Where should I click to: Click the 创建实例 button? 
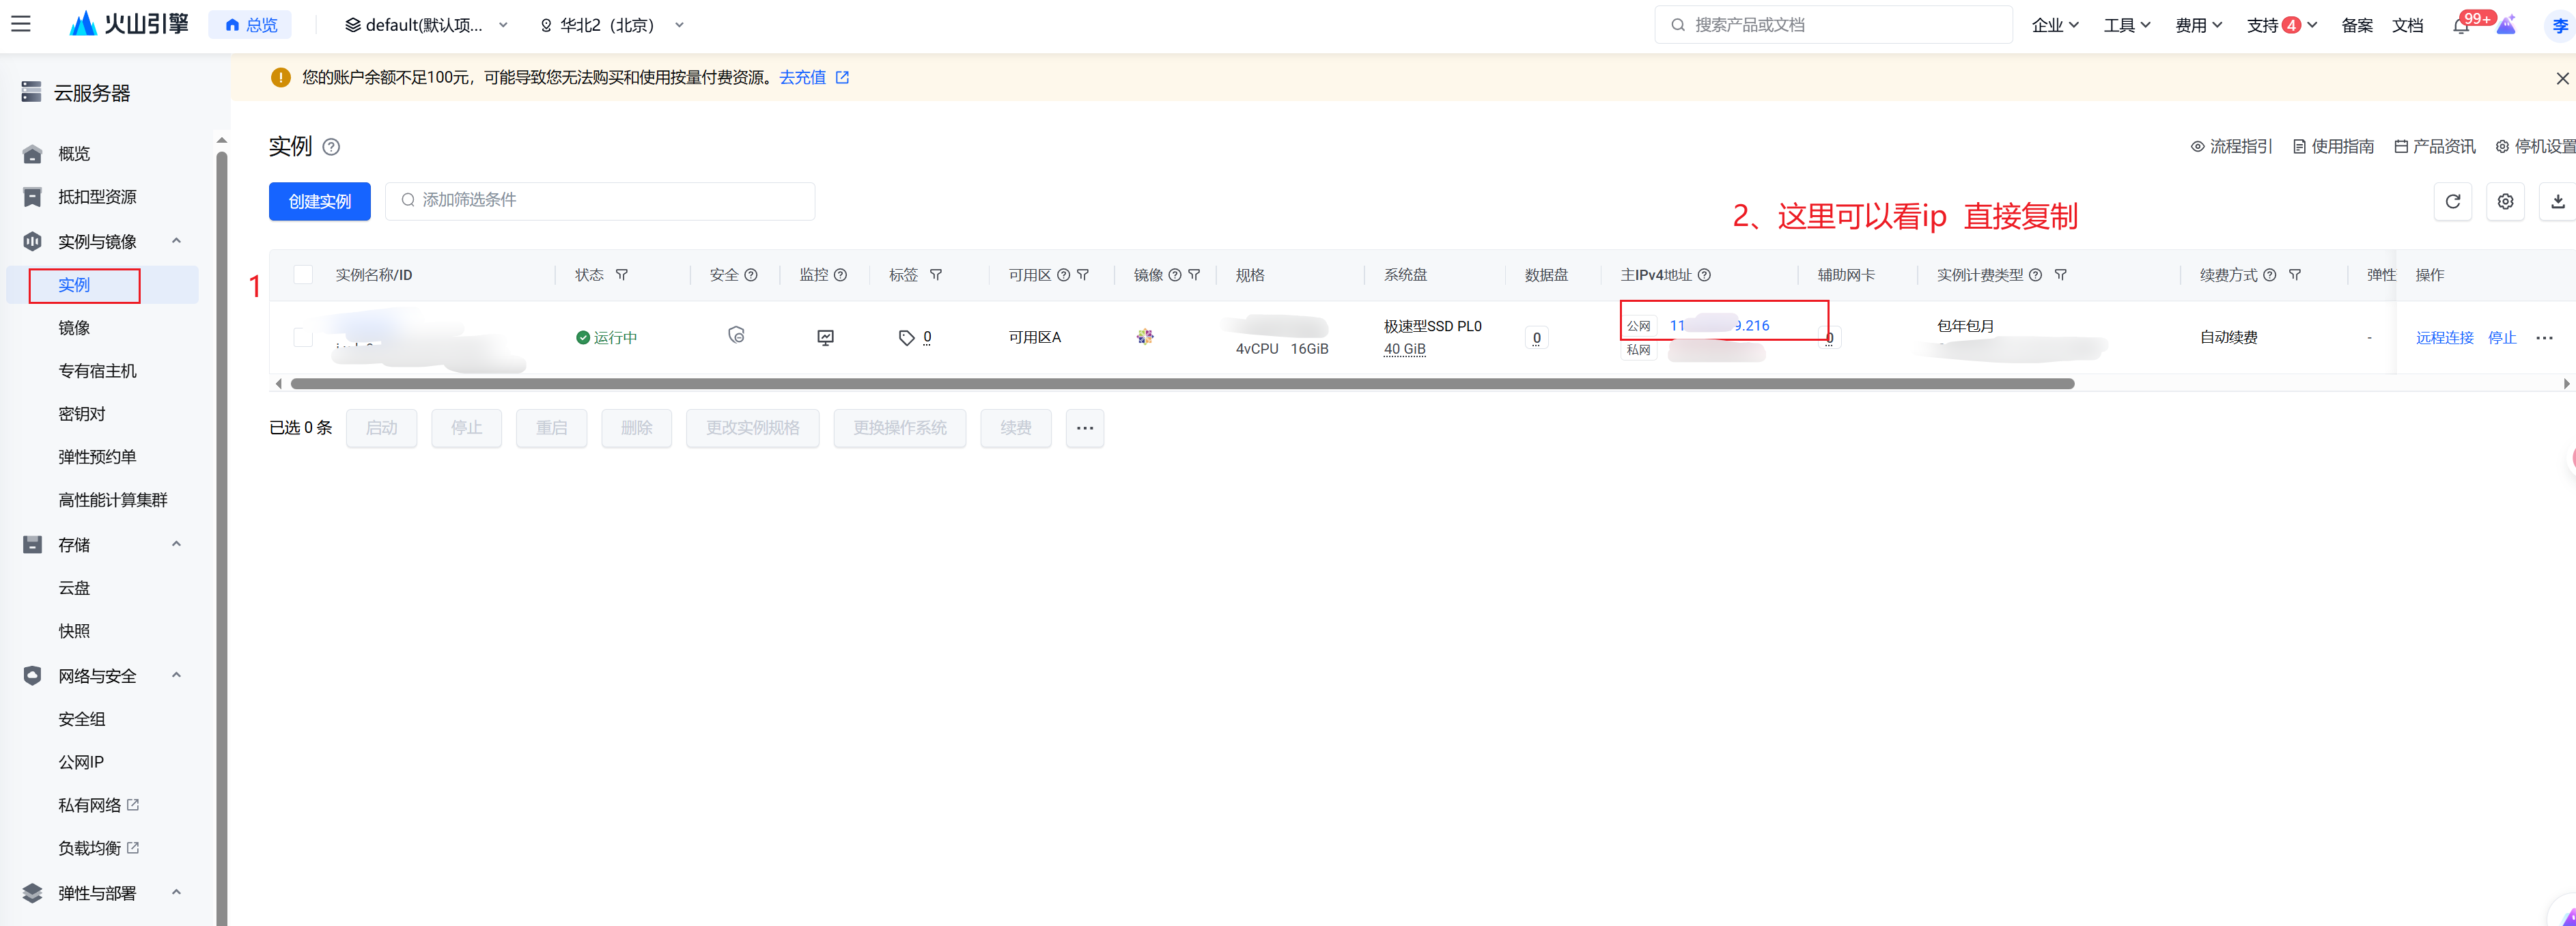pos(319,201)
